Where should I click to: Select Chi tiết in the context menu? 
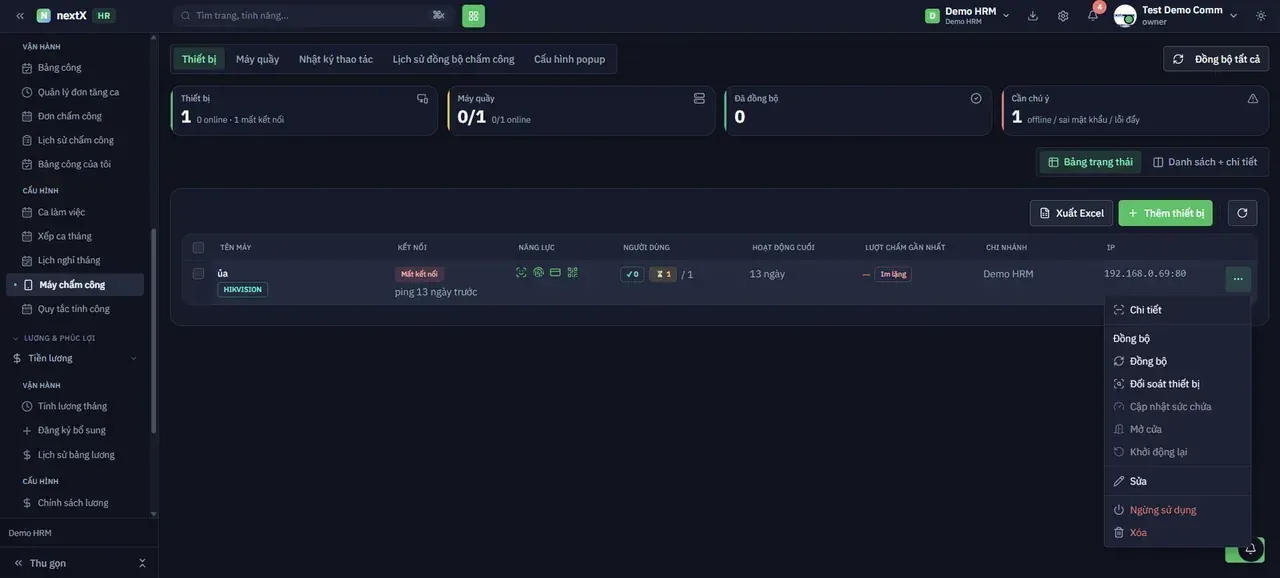click(x=1178, y=310)
